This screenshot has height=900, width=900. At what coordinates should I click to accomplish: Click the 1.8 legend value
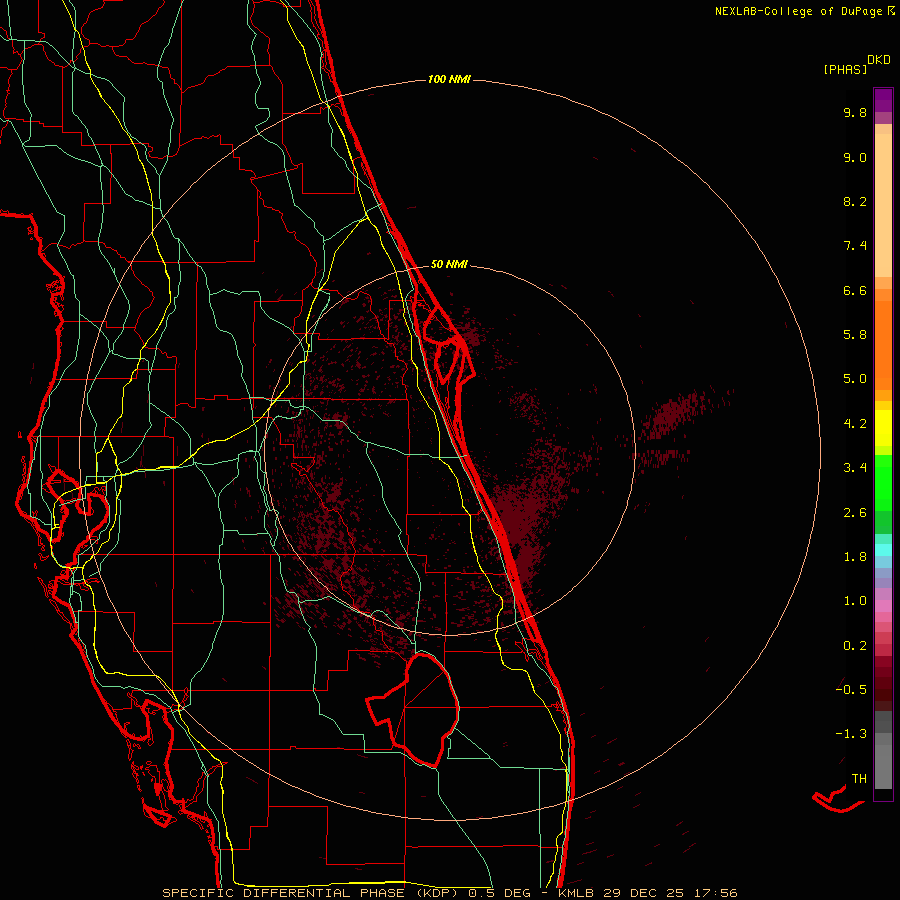tap(855, 557)
